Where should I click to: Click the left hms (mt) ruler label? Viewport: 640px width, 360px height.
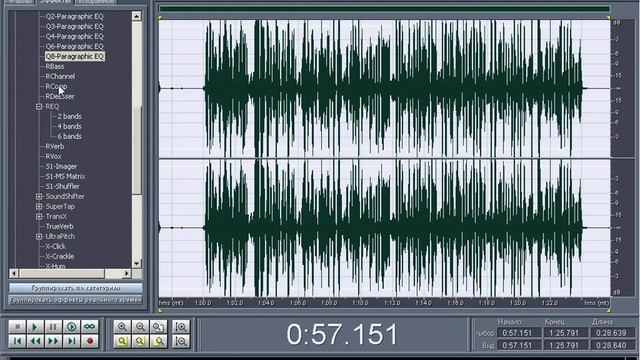click(x=171, y=303)
